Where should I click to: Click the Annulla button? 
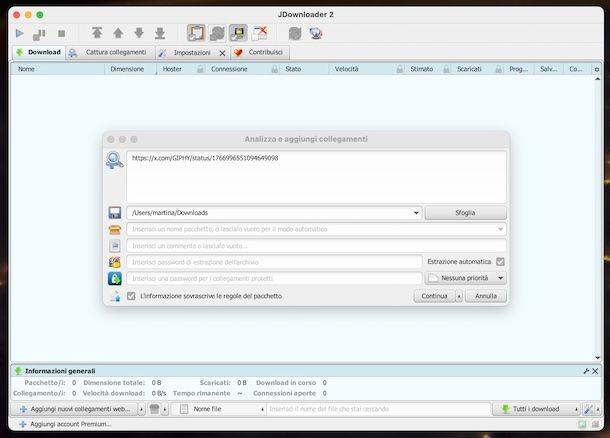486,296
